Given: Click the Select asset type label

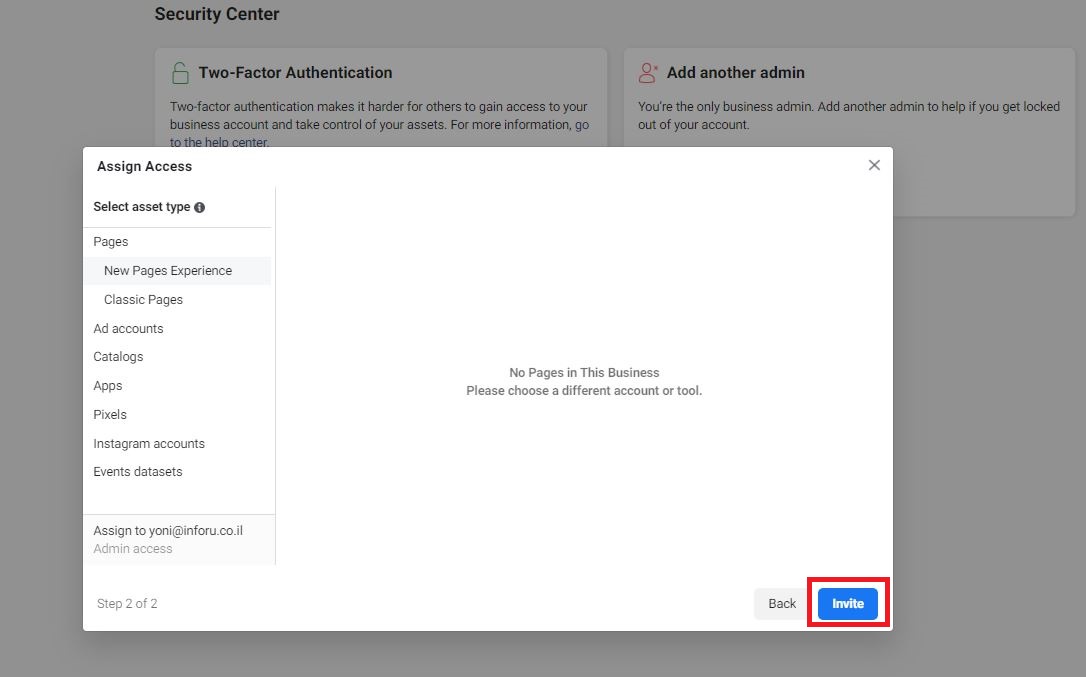Looking at the screenshot, I should (x=142, y=206).
